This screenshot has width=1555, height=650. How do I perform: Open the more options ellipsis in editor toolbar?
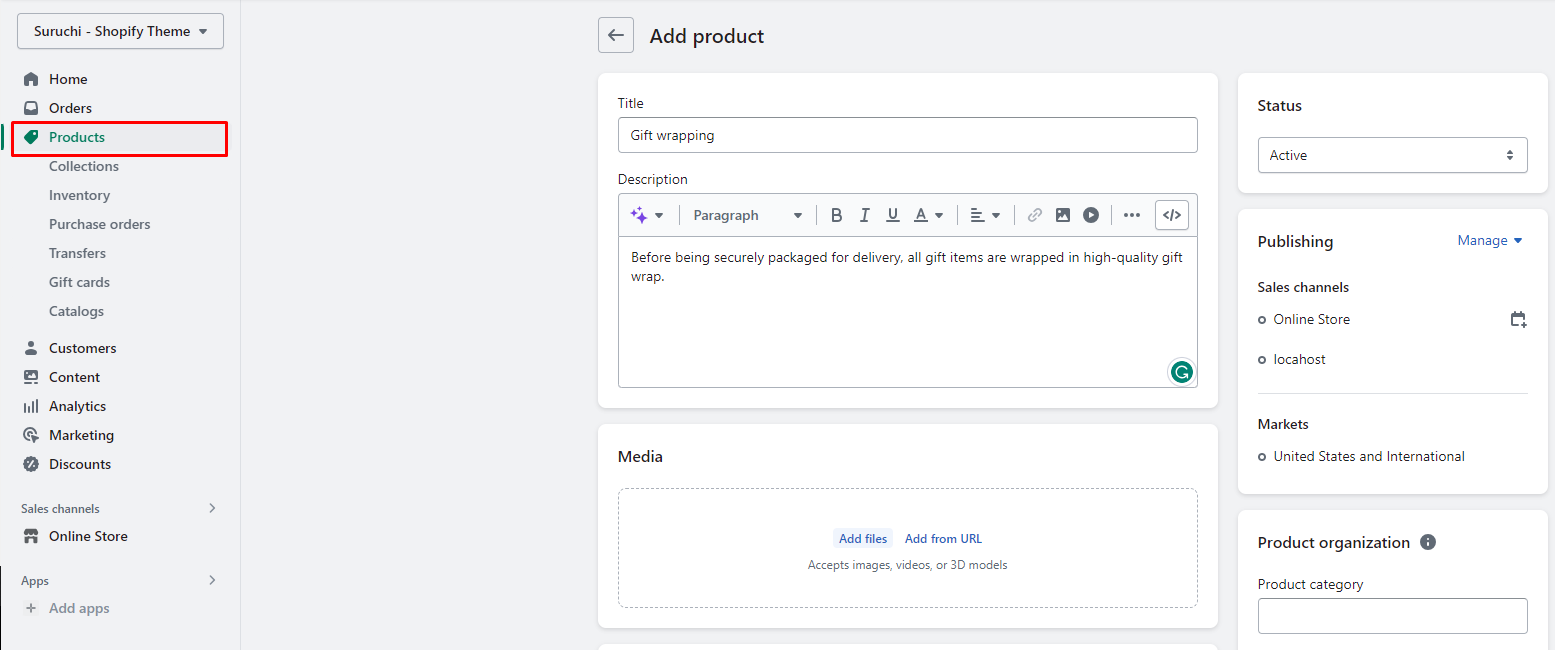pos(1132,215)
